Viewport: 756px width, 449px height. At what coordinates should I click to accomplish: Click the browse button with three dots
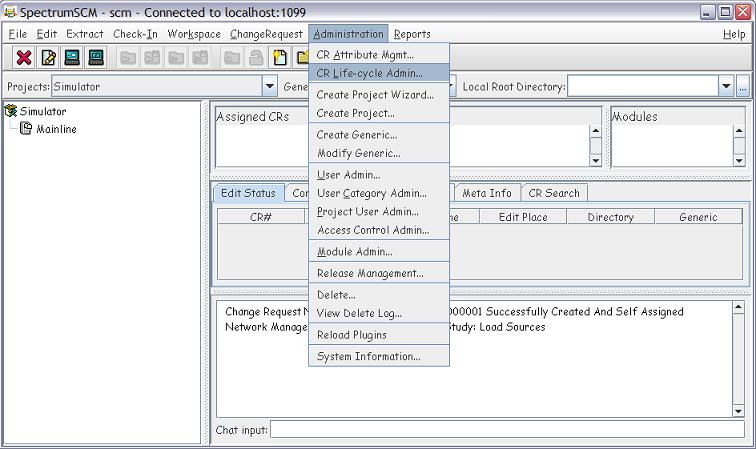click(742, 86)
